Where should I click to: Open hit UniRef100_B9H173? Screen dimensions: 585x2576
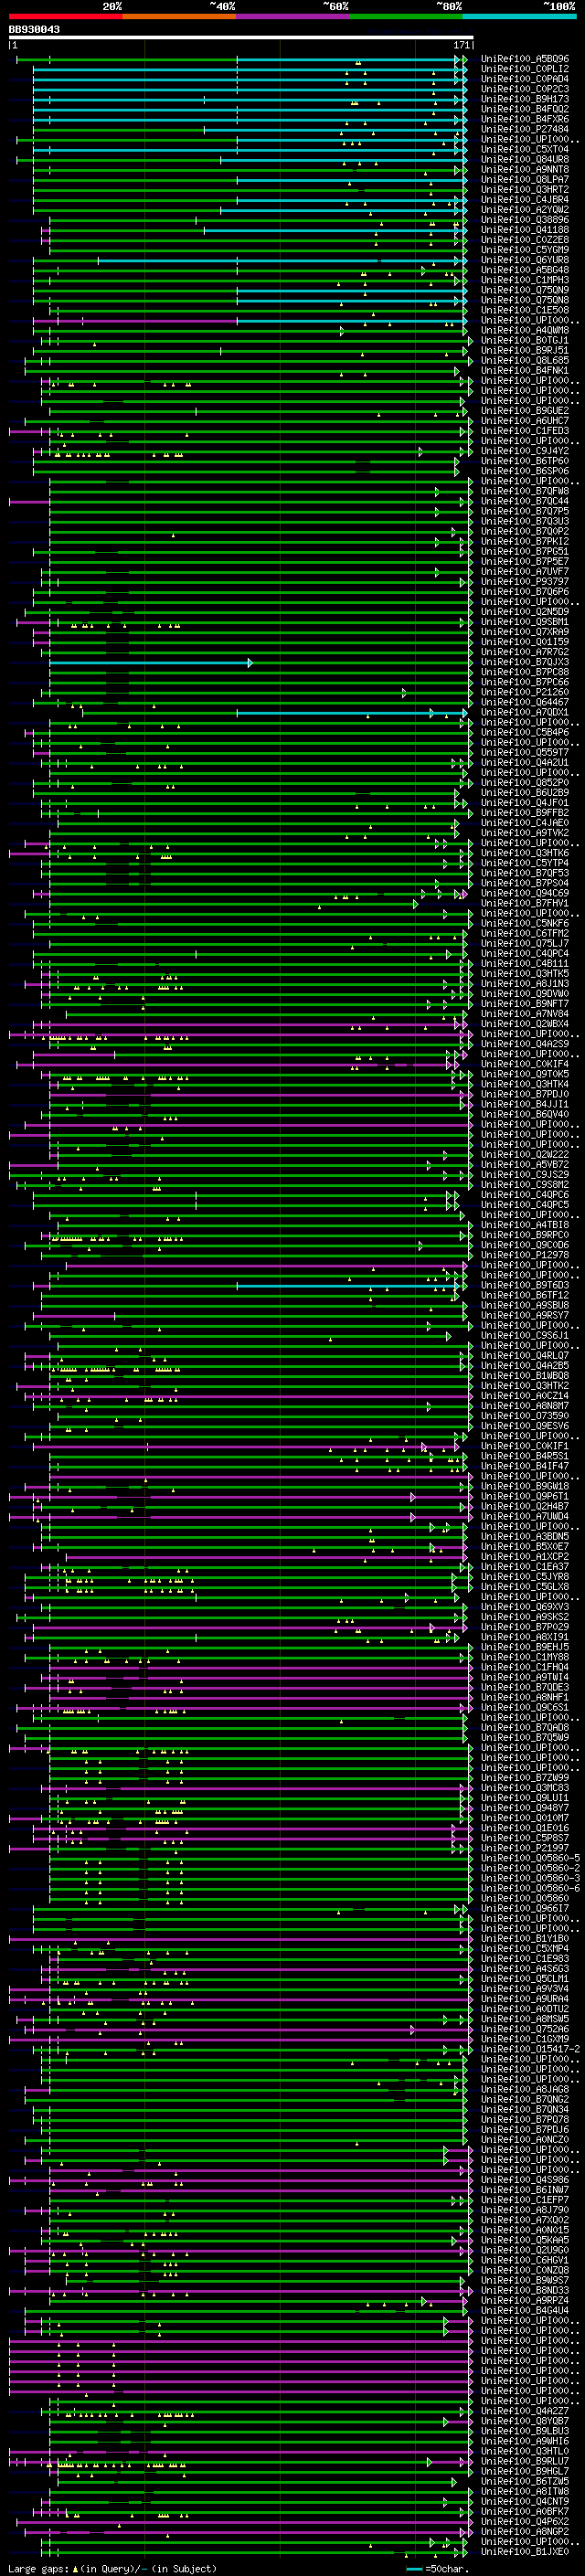pyautogui.click(x=524, y=99)
